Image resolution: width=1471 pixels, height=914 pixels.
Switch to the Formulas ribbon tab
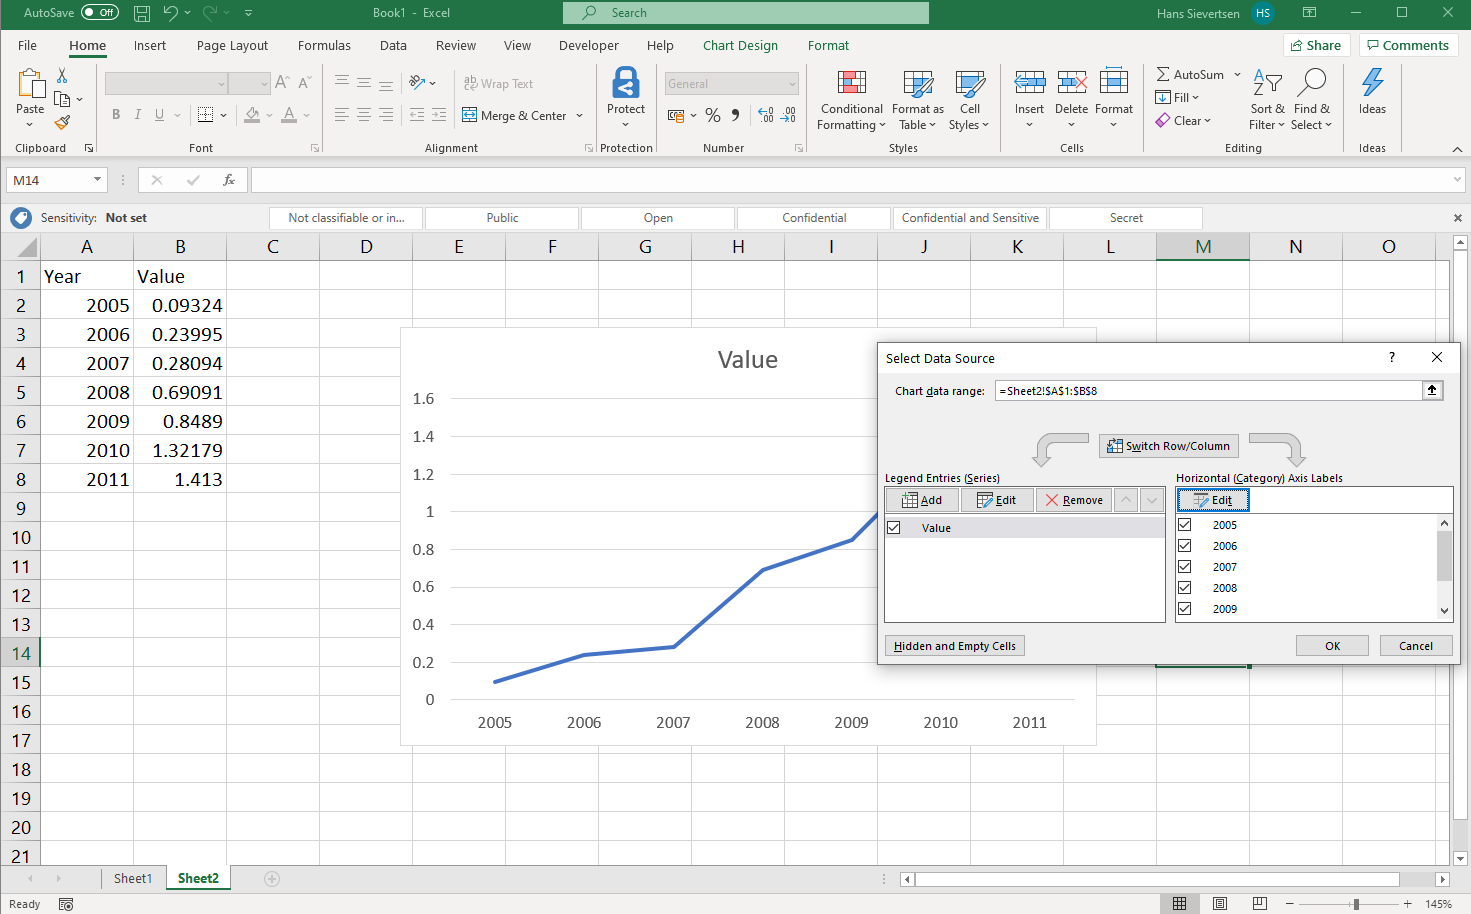click(324, 45)
